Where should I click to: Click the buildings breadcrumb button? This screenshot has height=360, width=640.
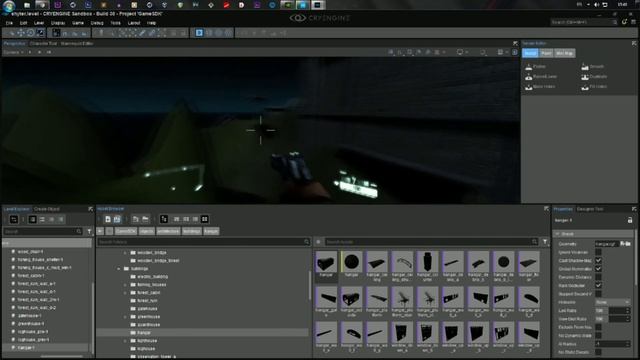191,231
